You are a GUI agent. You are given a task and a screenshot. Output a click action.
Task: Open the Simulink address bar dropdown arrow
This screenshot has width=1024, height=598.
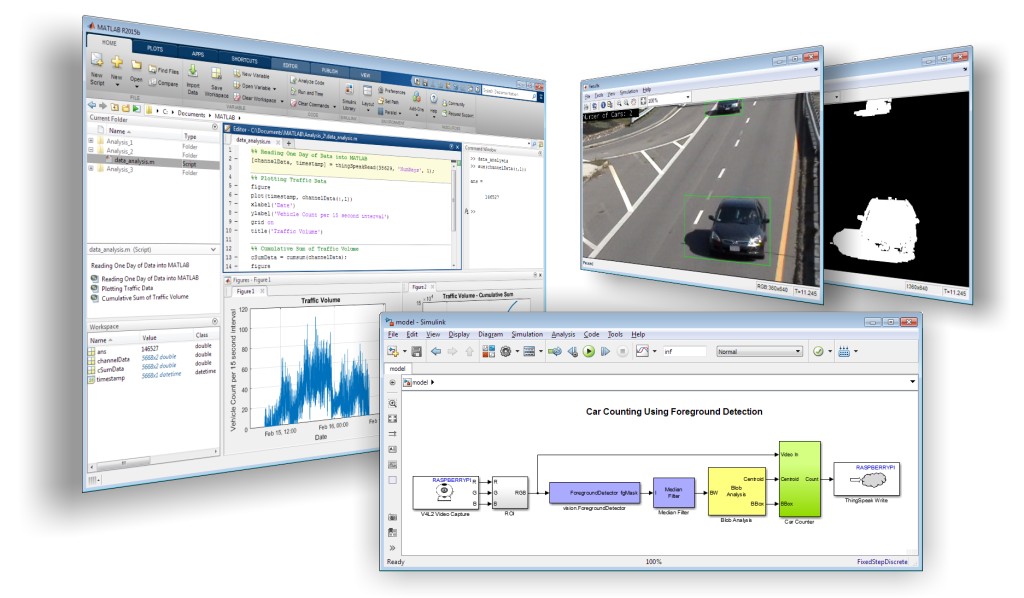tap(912, 382)
